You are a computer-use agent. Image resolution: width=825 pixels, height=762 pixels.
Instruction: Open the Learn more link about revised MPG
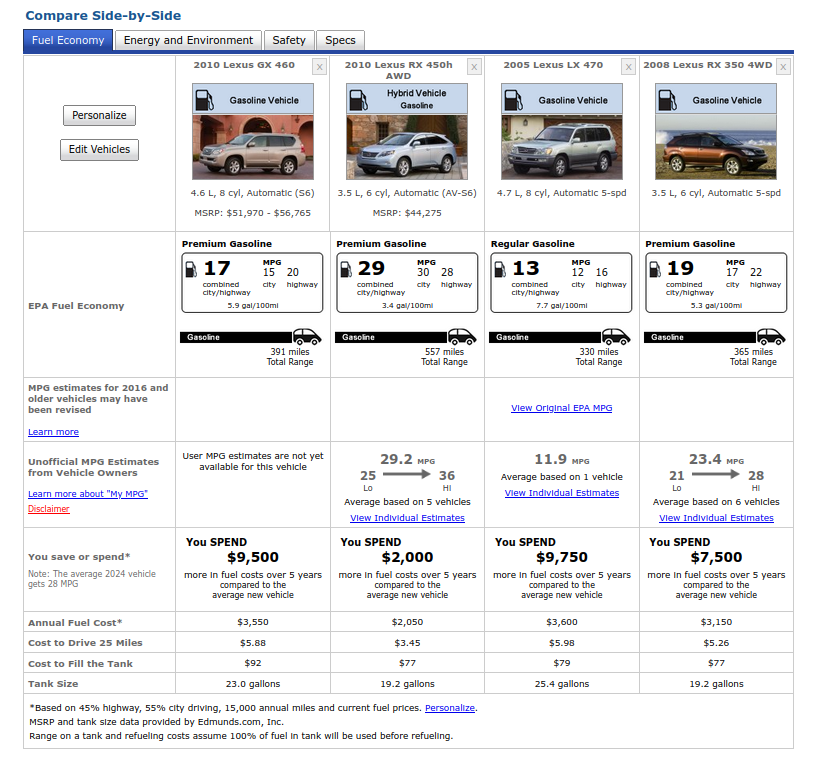coord(53,432)
